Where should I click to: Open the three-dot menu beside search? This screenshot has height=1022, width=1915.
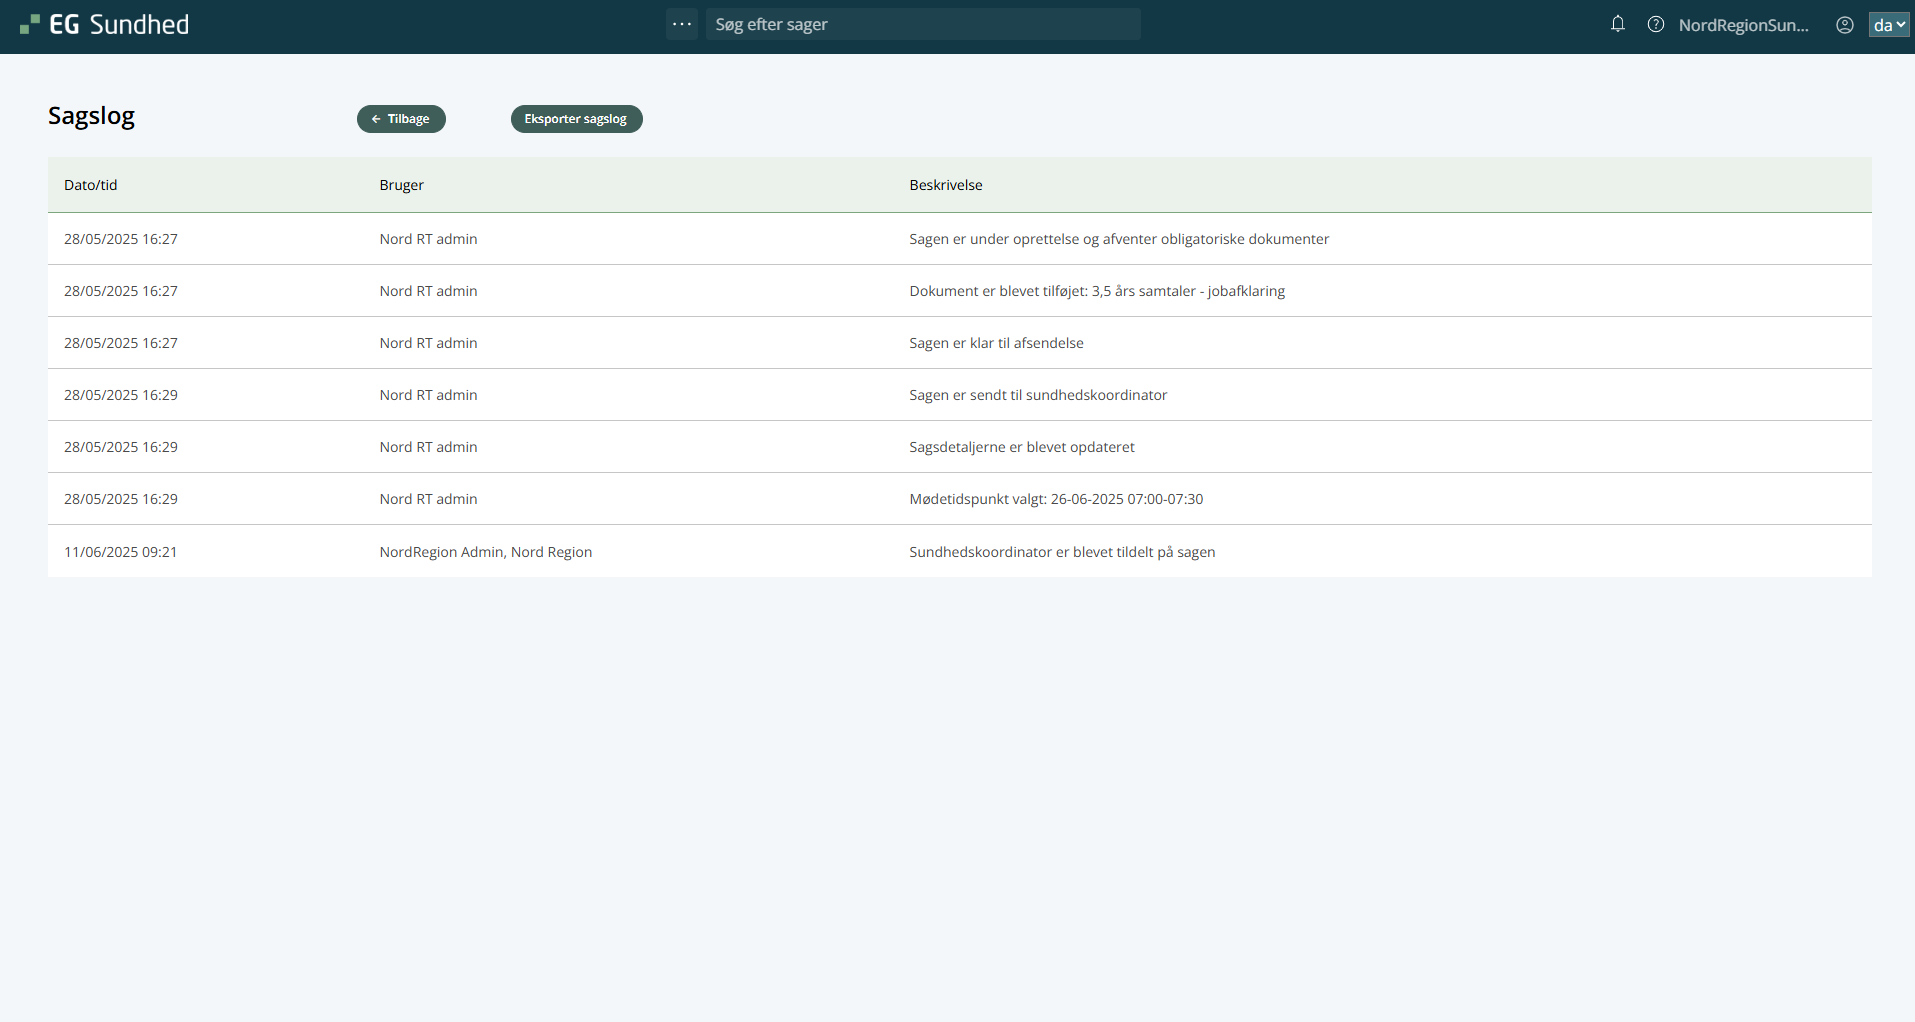click(x=682, y=24)
